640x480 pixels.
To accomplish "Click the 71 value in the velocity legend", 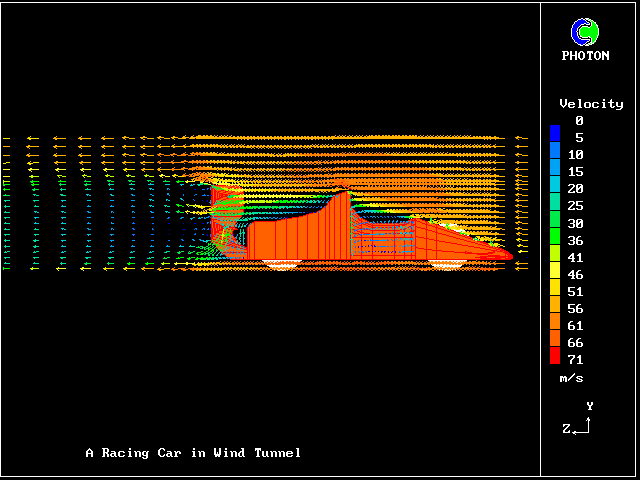I will [x=575, y=359].
